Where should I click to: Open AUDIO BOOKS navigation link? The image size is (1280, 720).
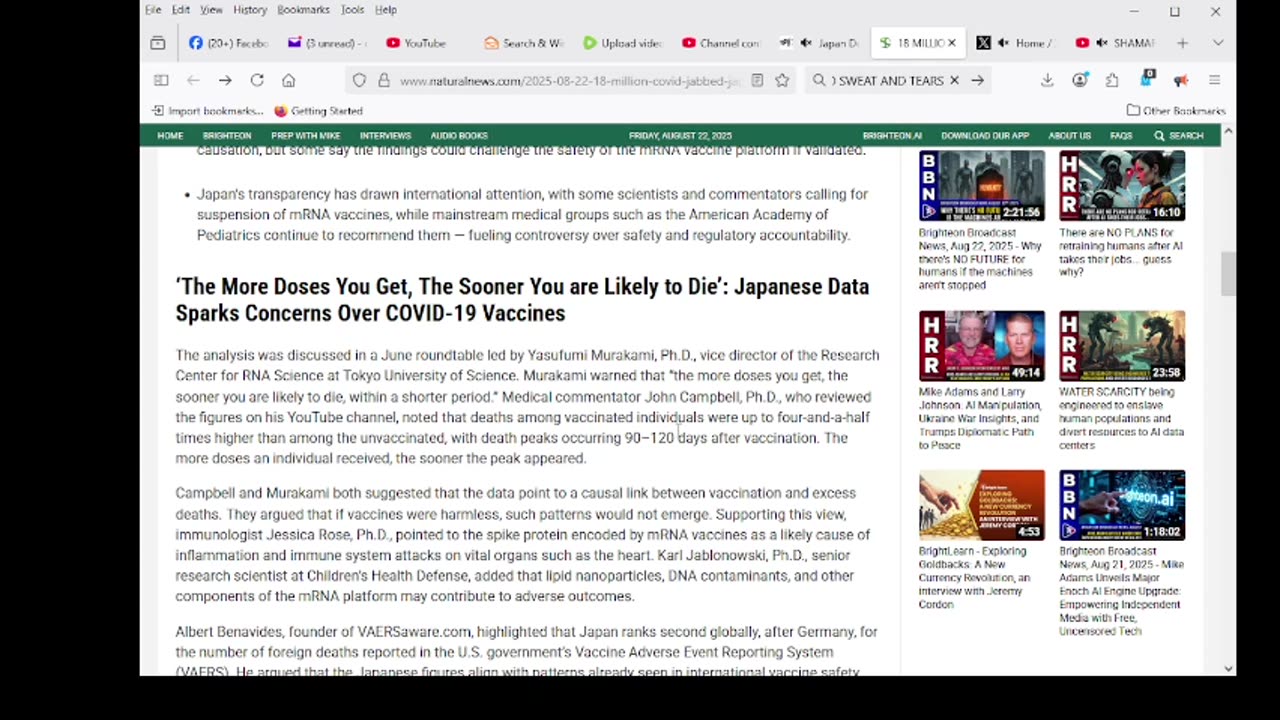click(x=459, y=135)
